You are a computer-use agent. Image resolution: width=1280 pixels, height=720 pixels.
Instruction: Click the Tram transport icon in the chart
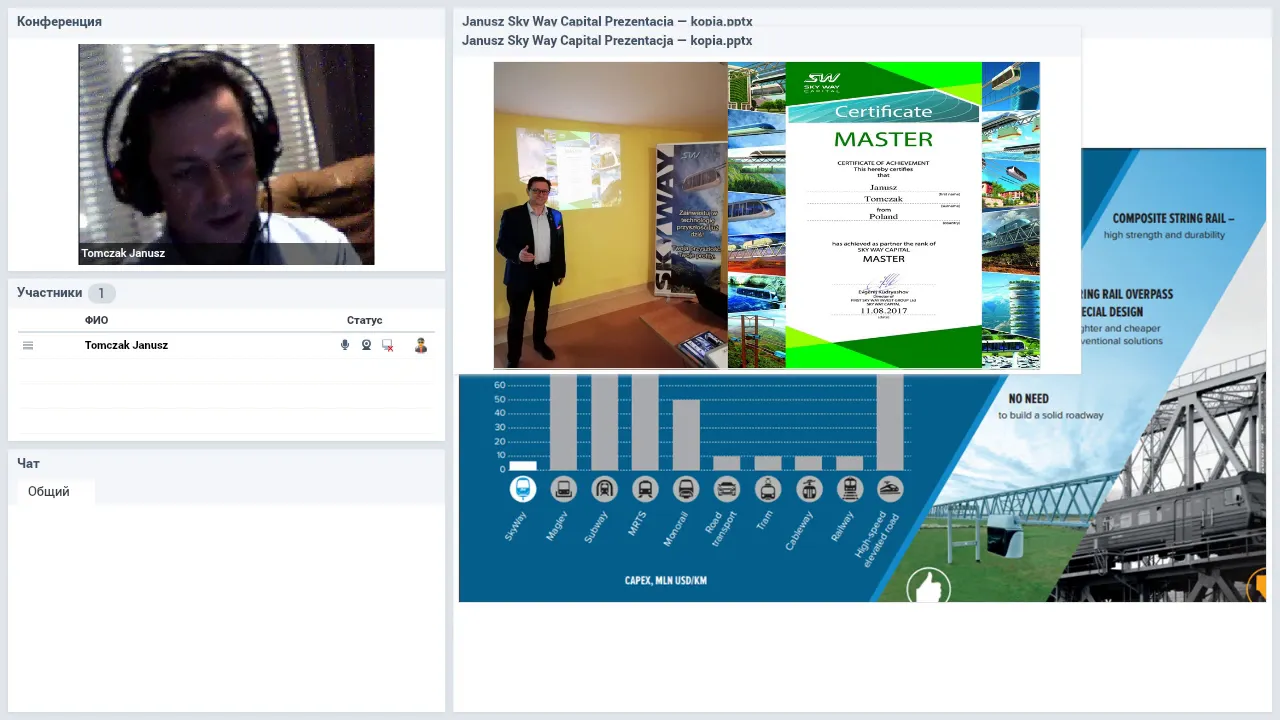coord(768,489)
